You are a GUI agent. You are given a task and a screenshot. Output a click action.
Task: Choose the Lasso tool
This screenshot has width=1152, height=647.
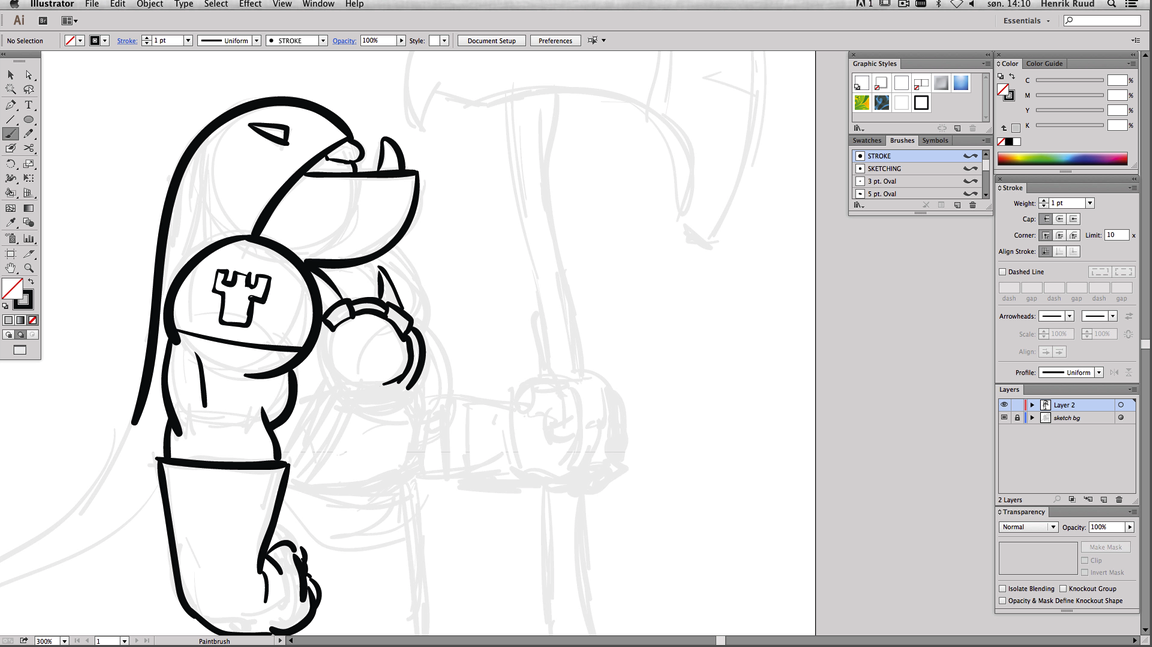[x=29, y=90]
